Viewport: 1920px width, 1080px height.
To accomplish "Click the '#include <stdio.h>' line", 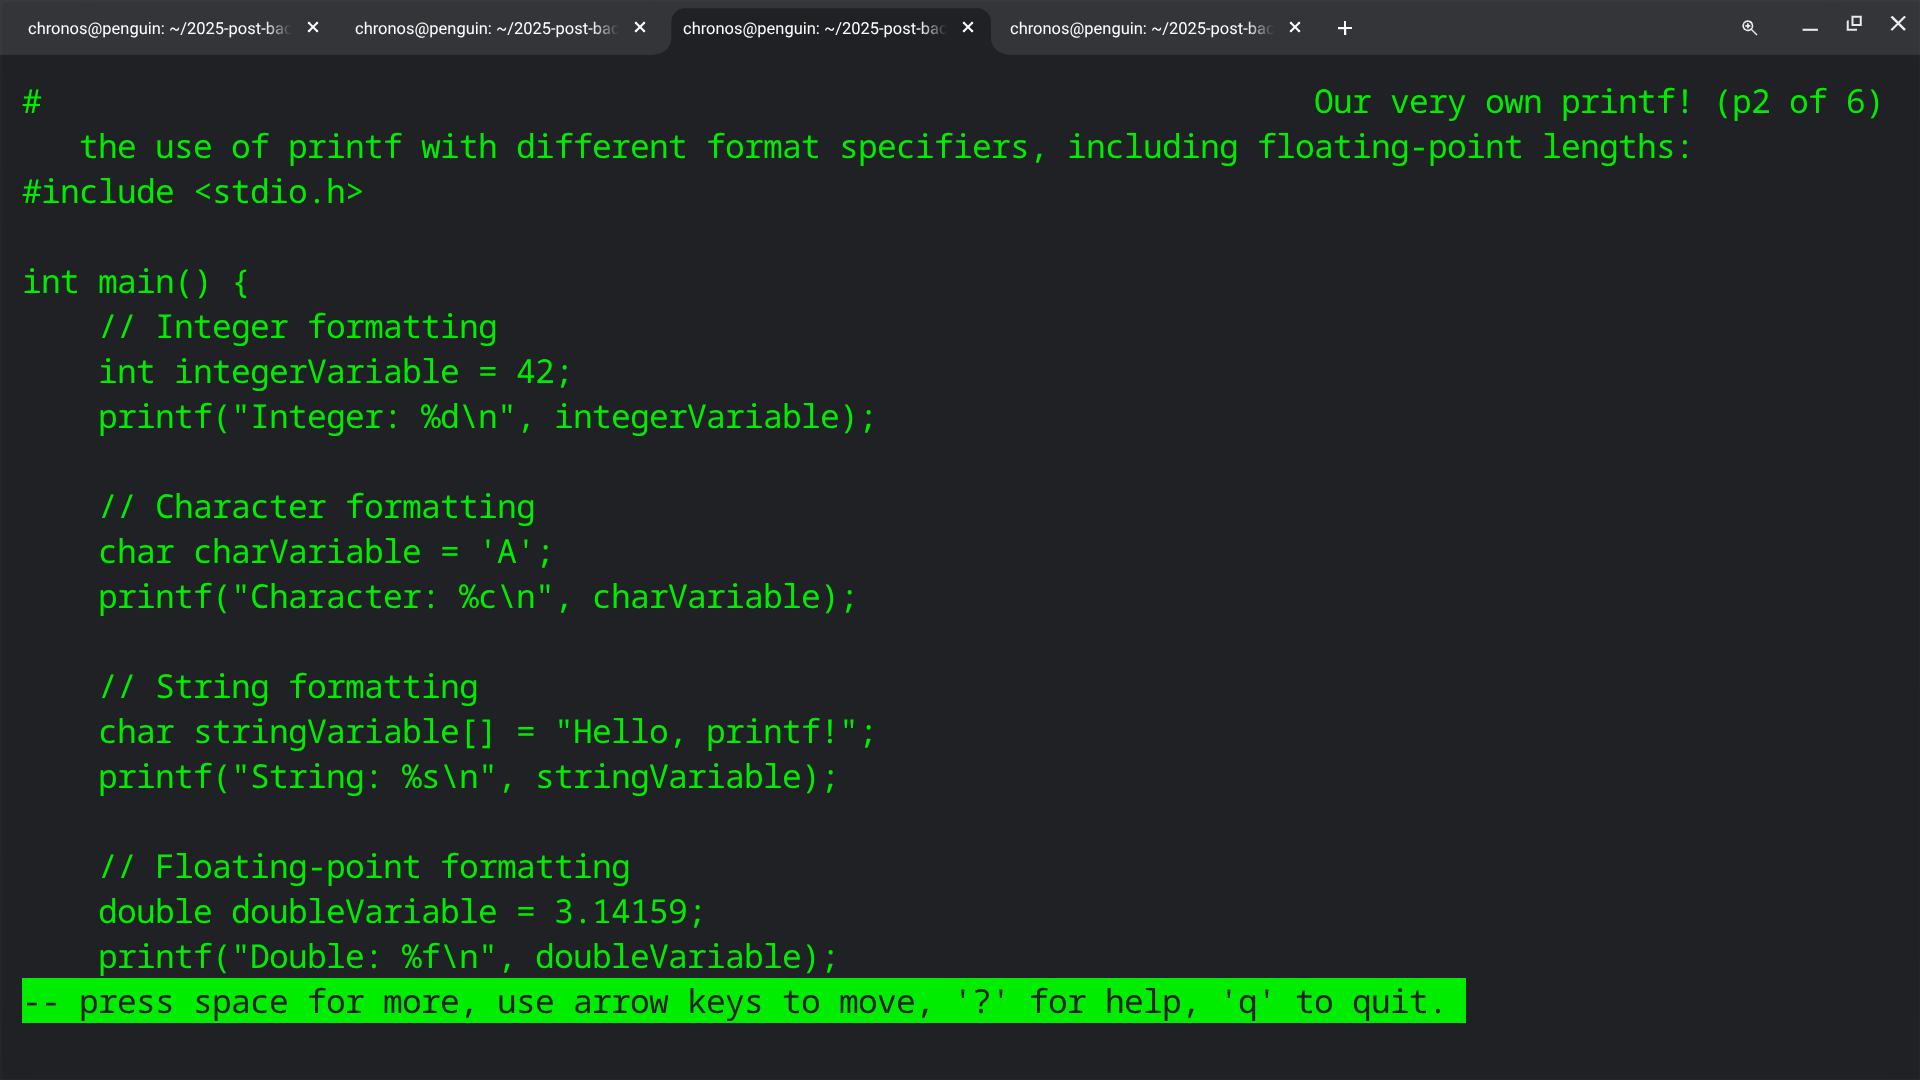I will tap(193, 192).
